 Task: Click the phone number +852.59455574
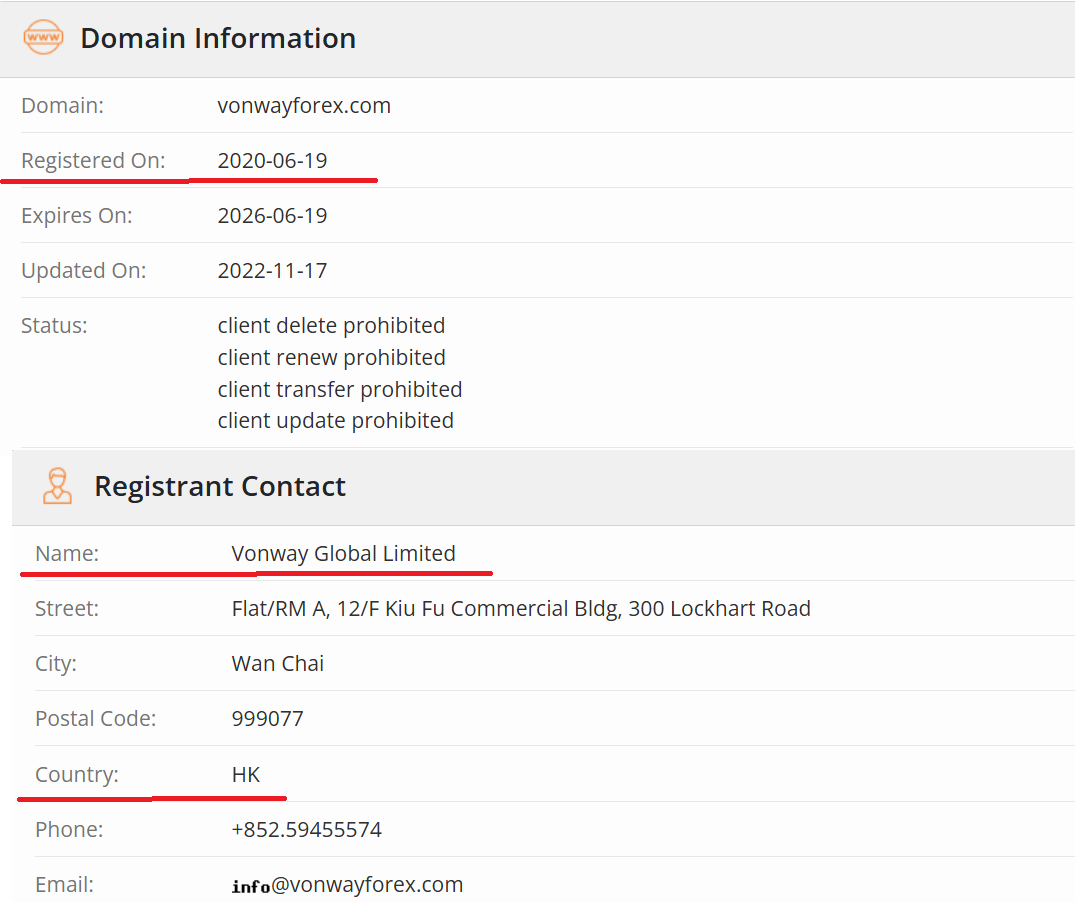306,829
